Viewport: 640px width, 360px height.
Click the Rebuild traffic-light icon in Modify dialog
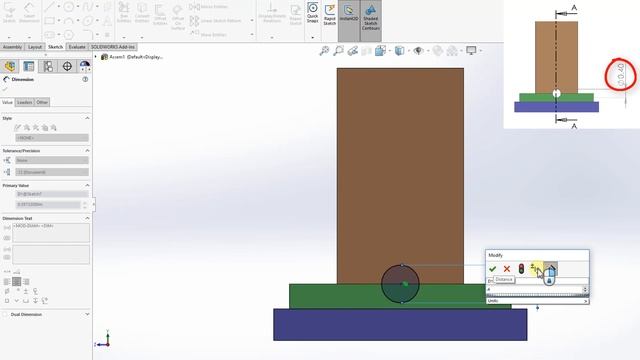(x=521, y=269)
